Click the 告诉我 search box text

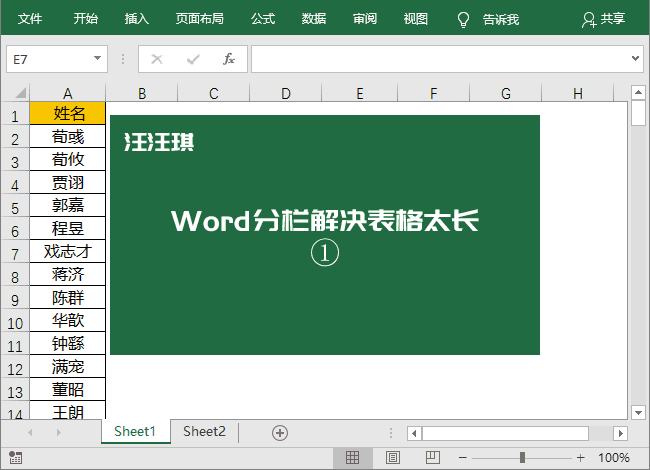[x=501, y=19]
